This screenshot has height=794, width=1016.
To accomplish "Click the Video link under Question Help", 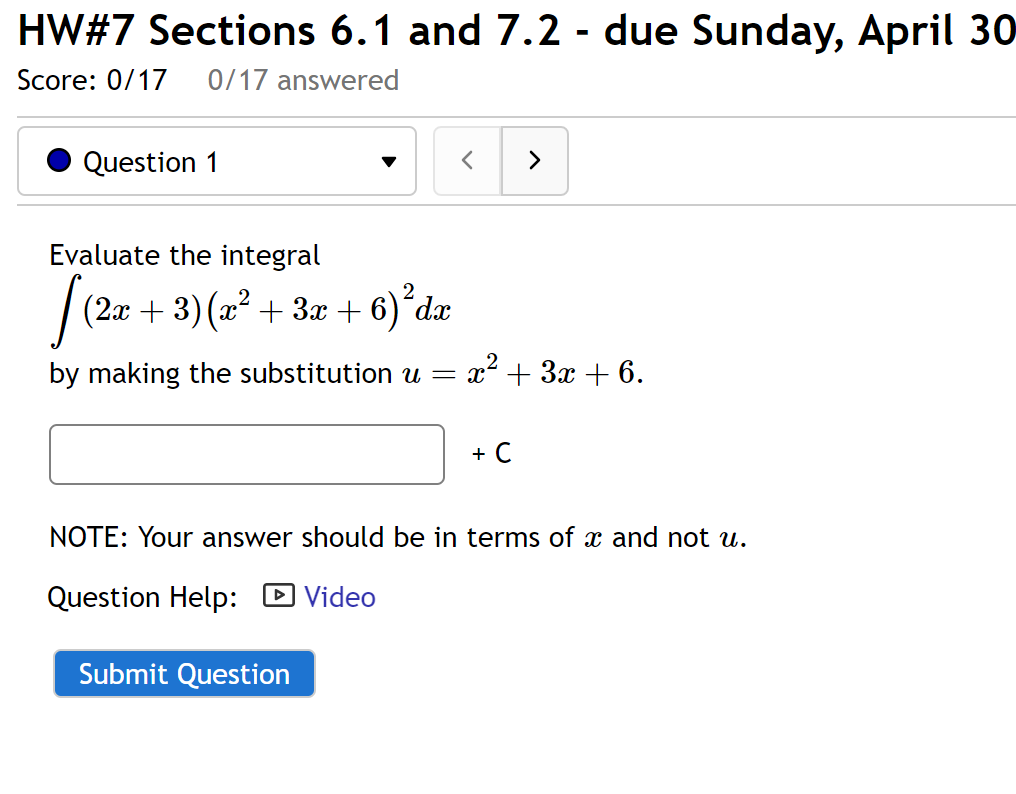I will point(340,596).
